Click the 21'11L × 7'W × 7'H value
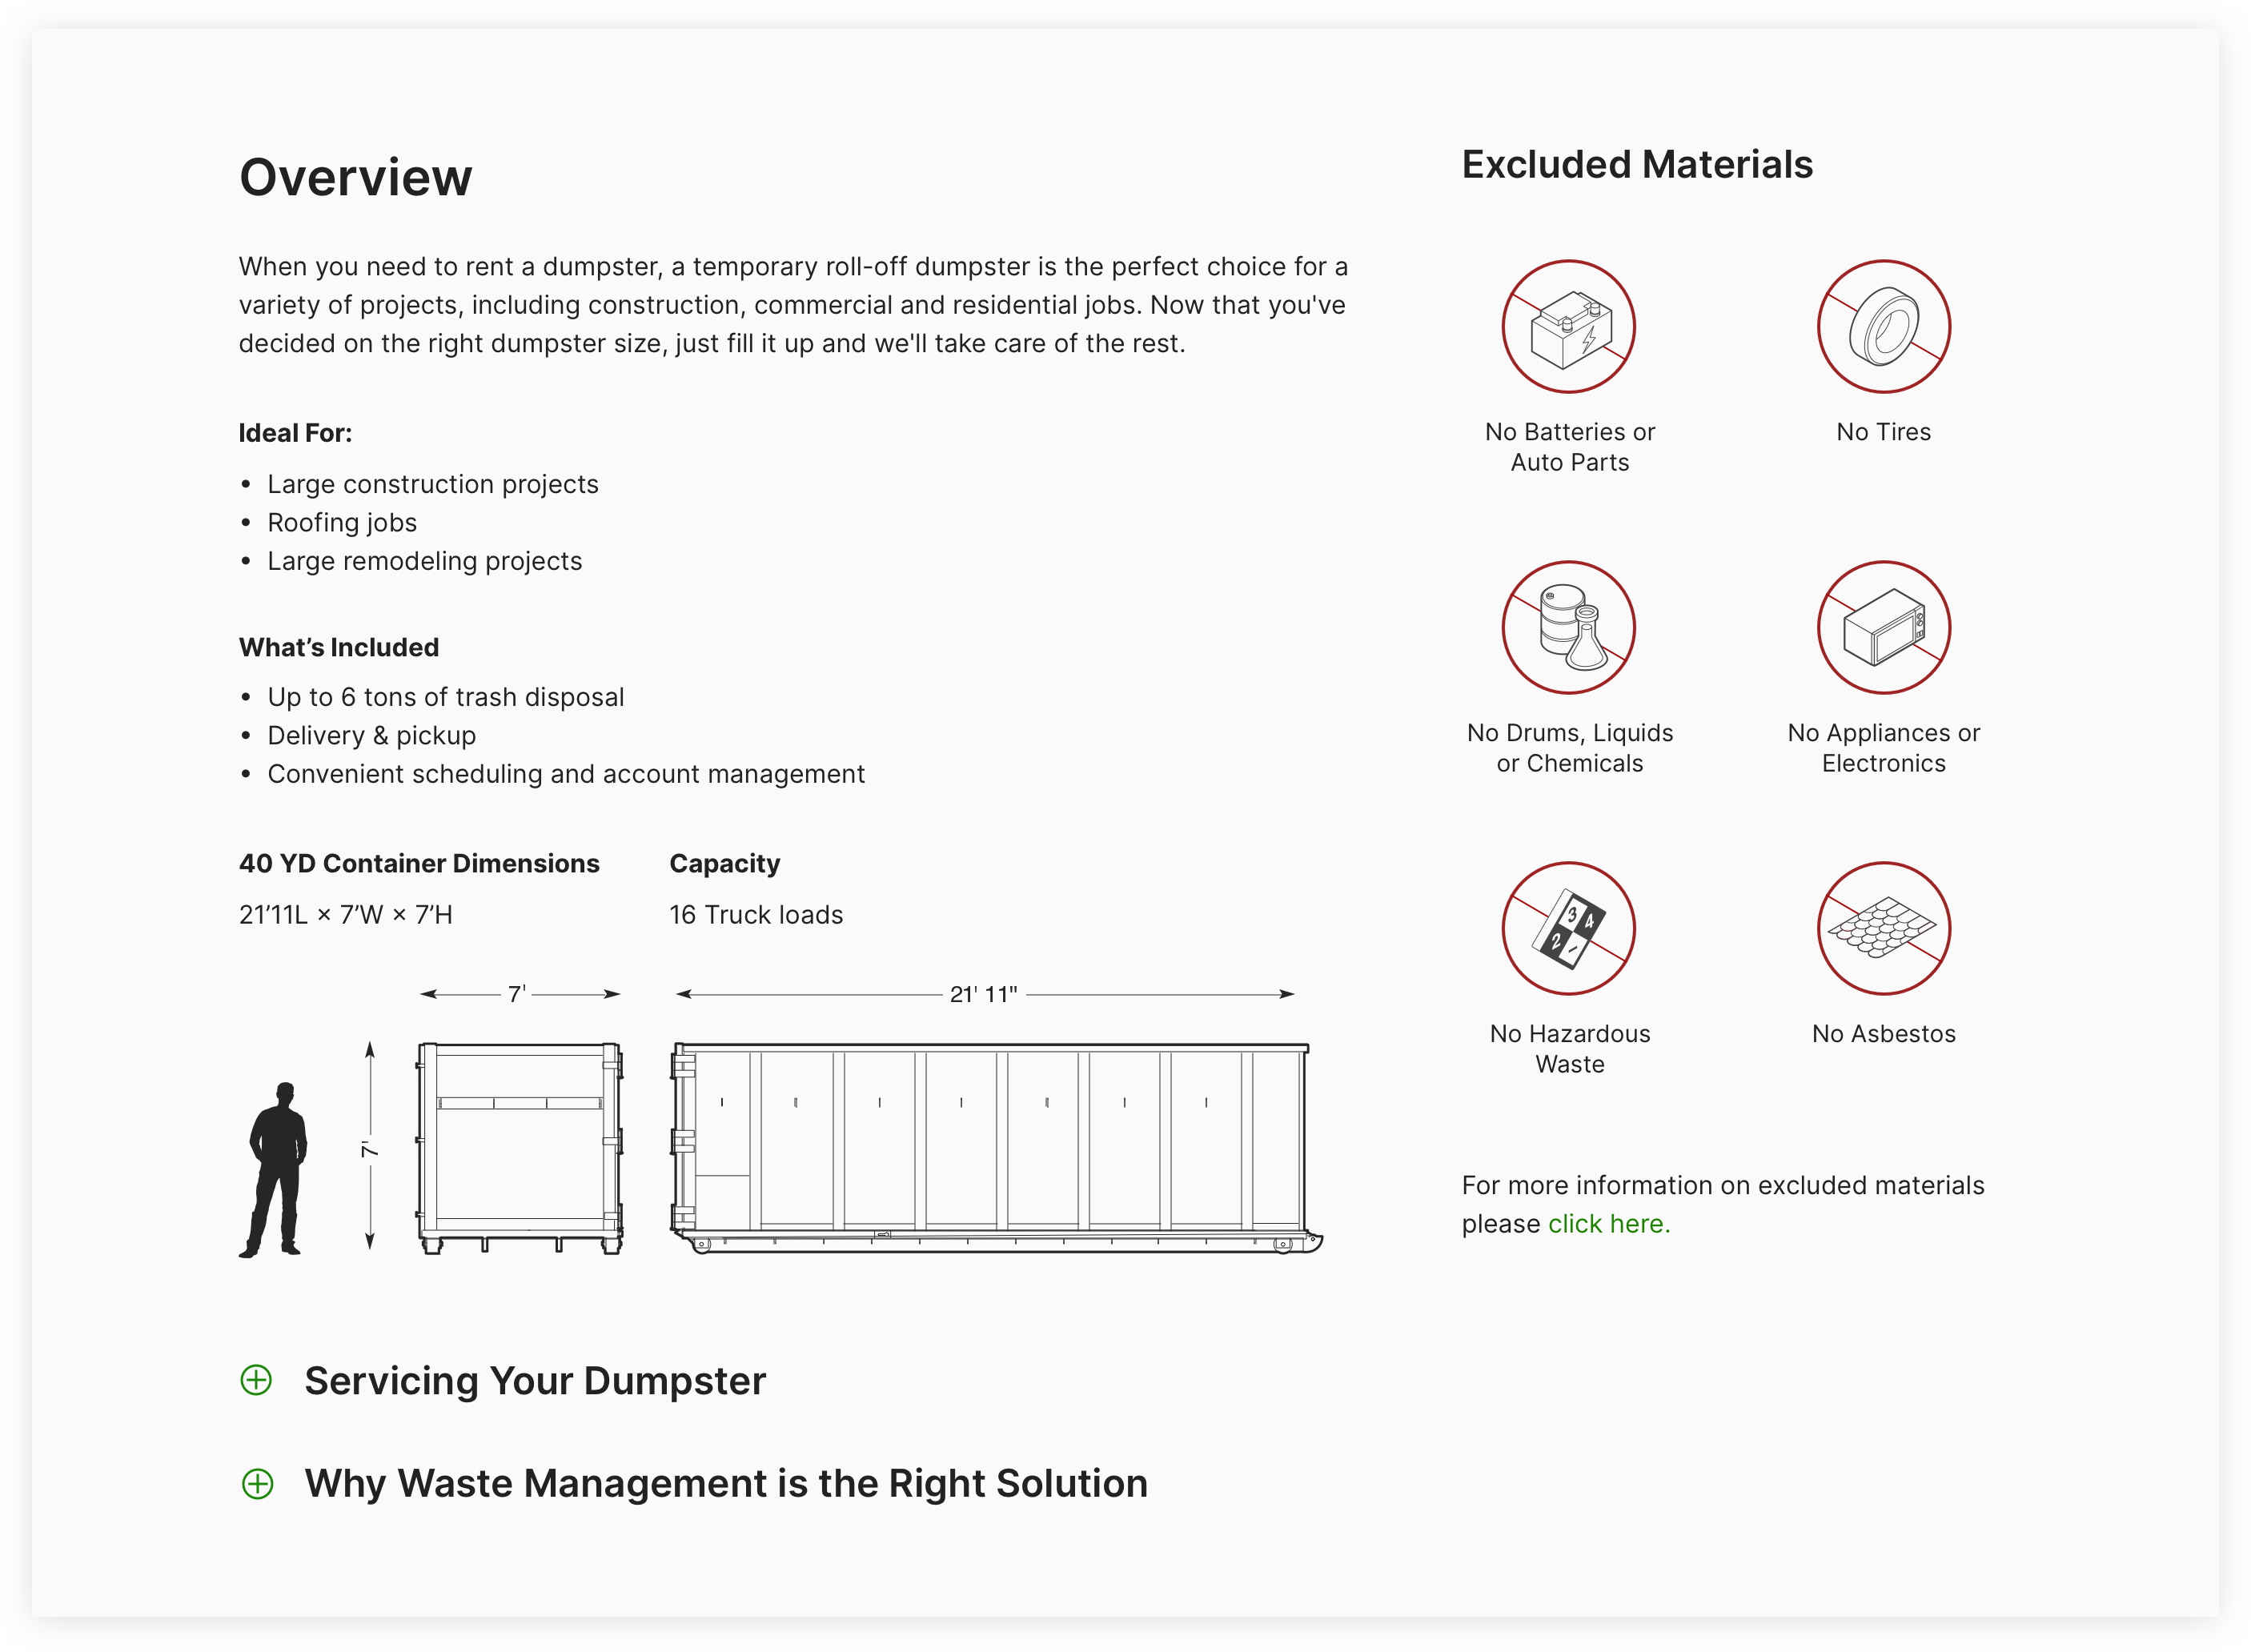Screen dimensions: 2251x1652 pyautogui.click(x=346, y=915)
